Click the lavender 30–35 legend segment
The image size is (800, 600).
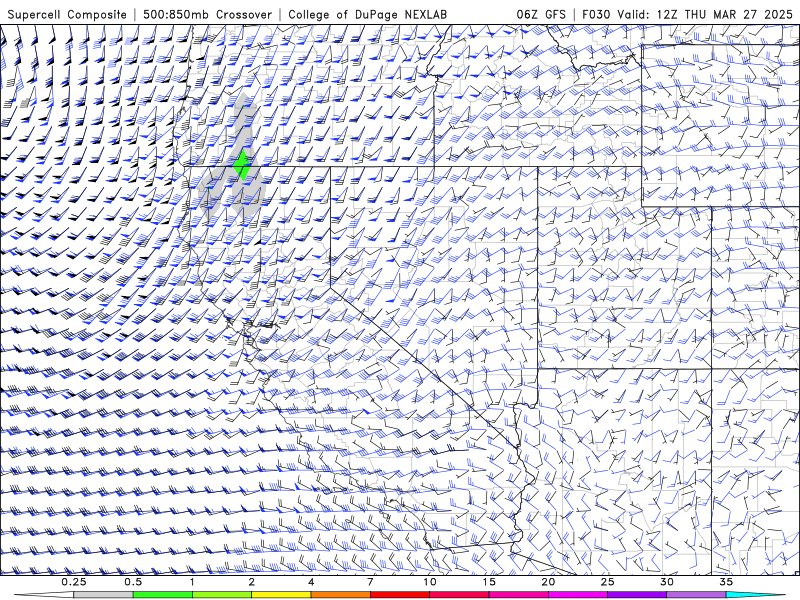(x=696, y=595)
